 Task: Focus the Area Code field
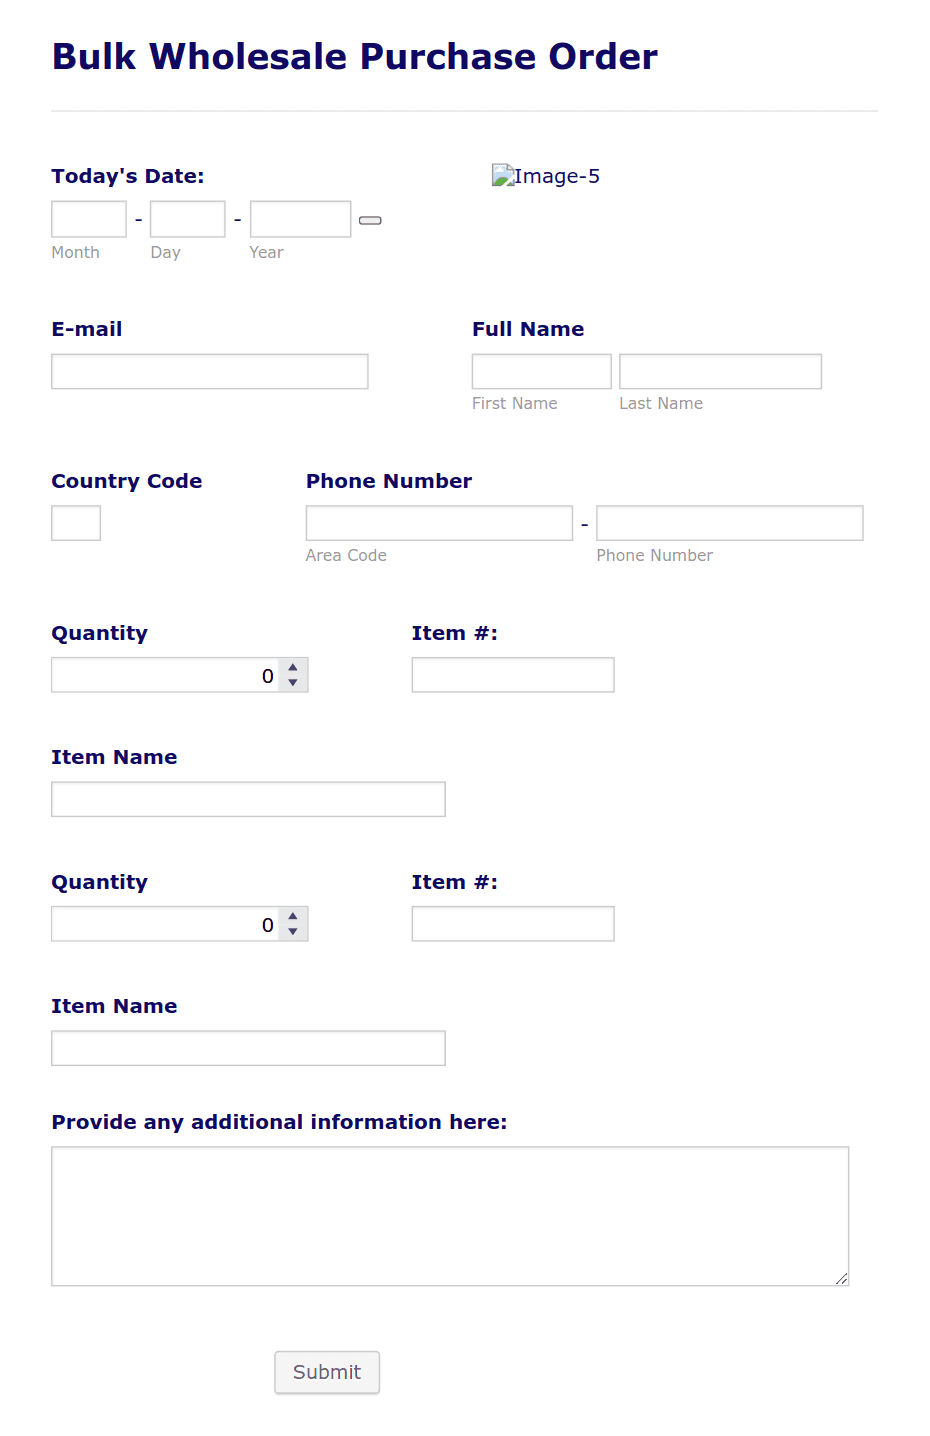(438, 522)
